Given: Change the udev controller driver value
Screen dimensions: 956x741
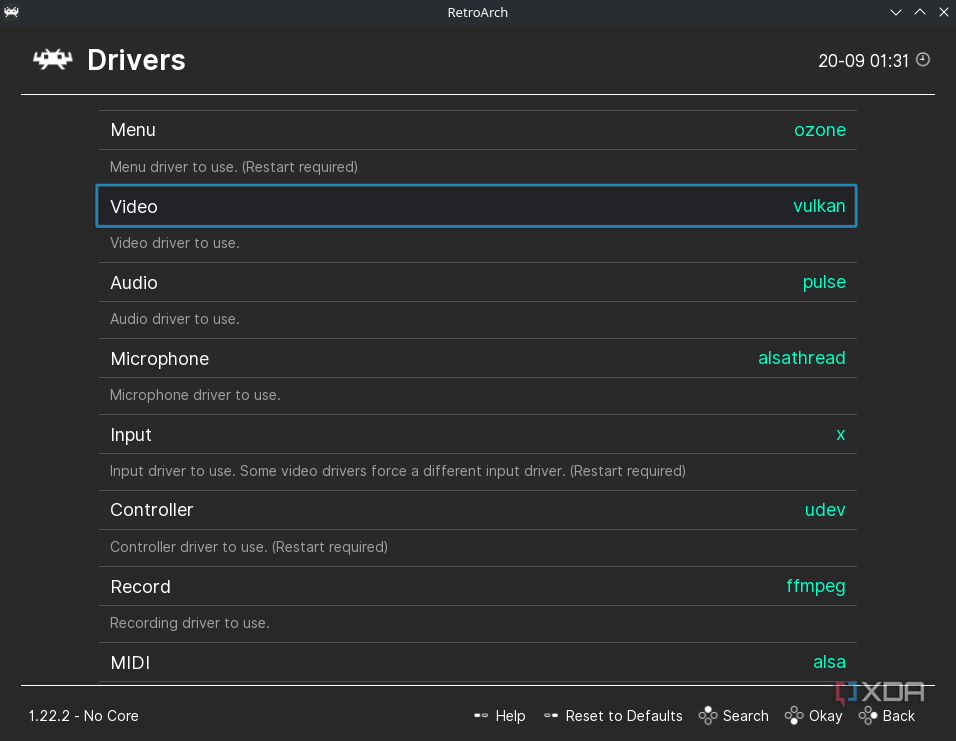Looking at the screenshot, I should point(825,510).
